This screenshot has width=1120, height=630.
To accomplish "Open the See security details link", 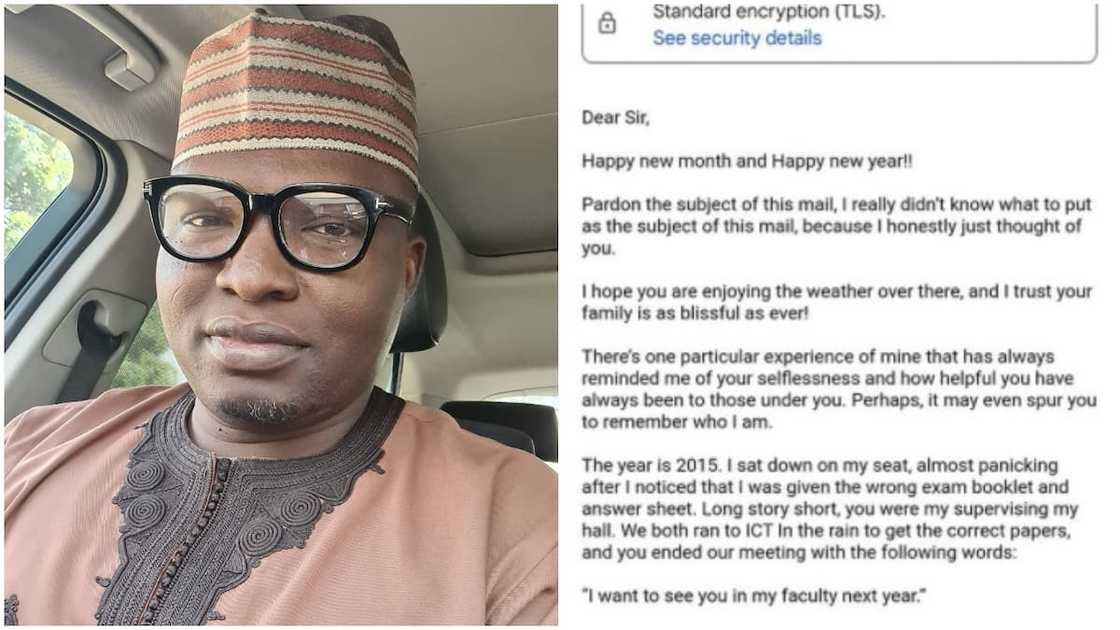I will (737, 38).
